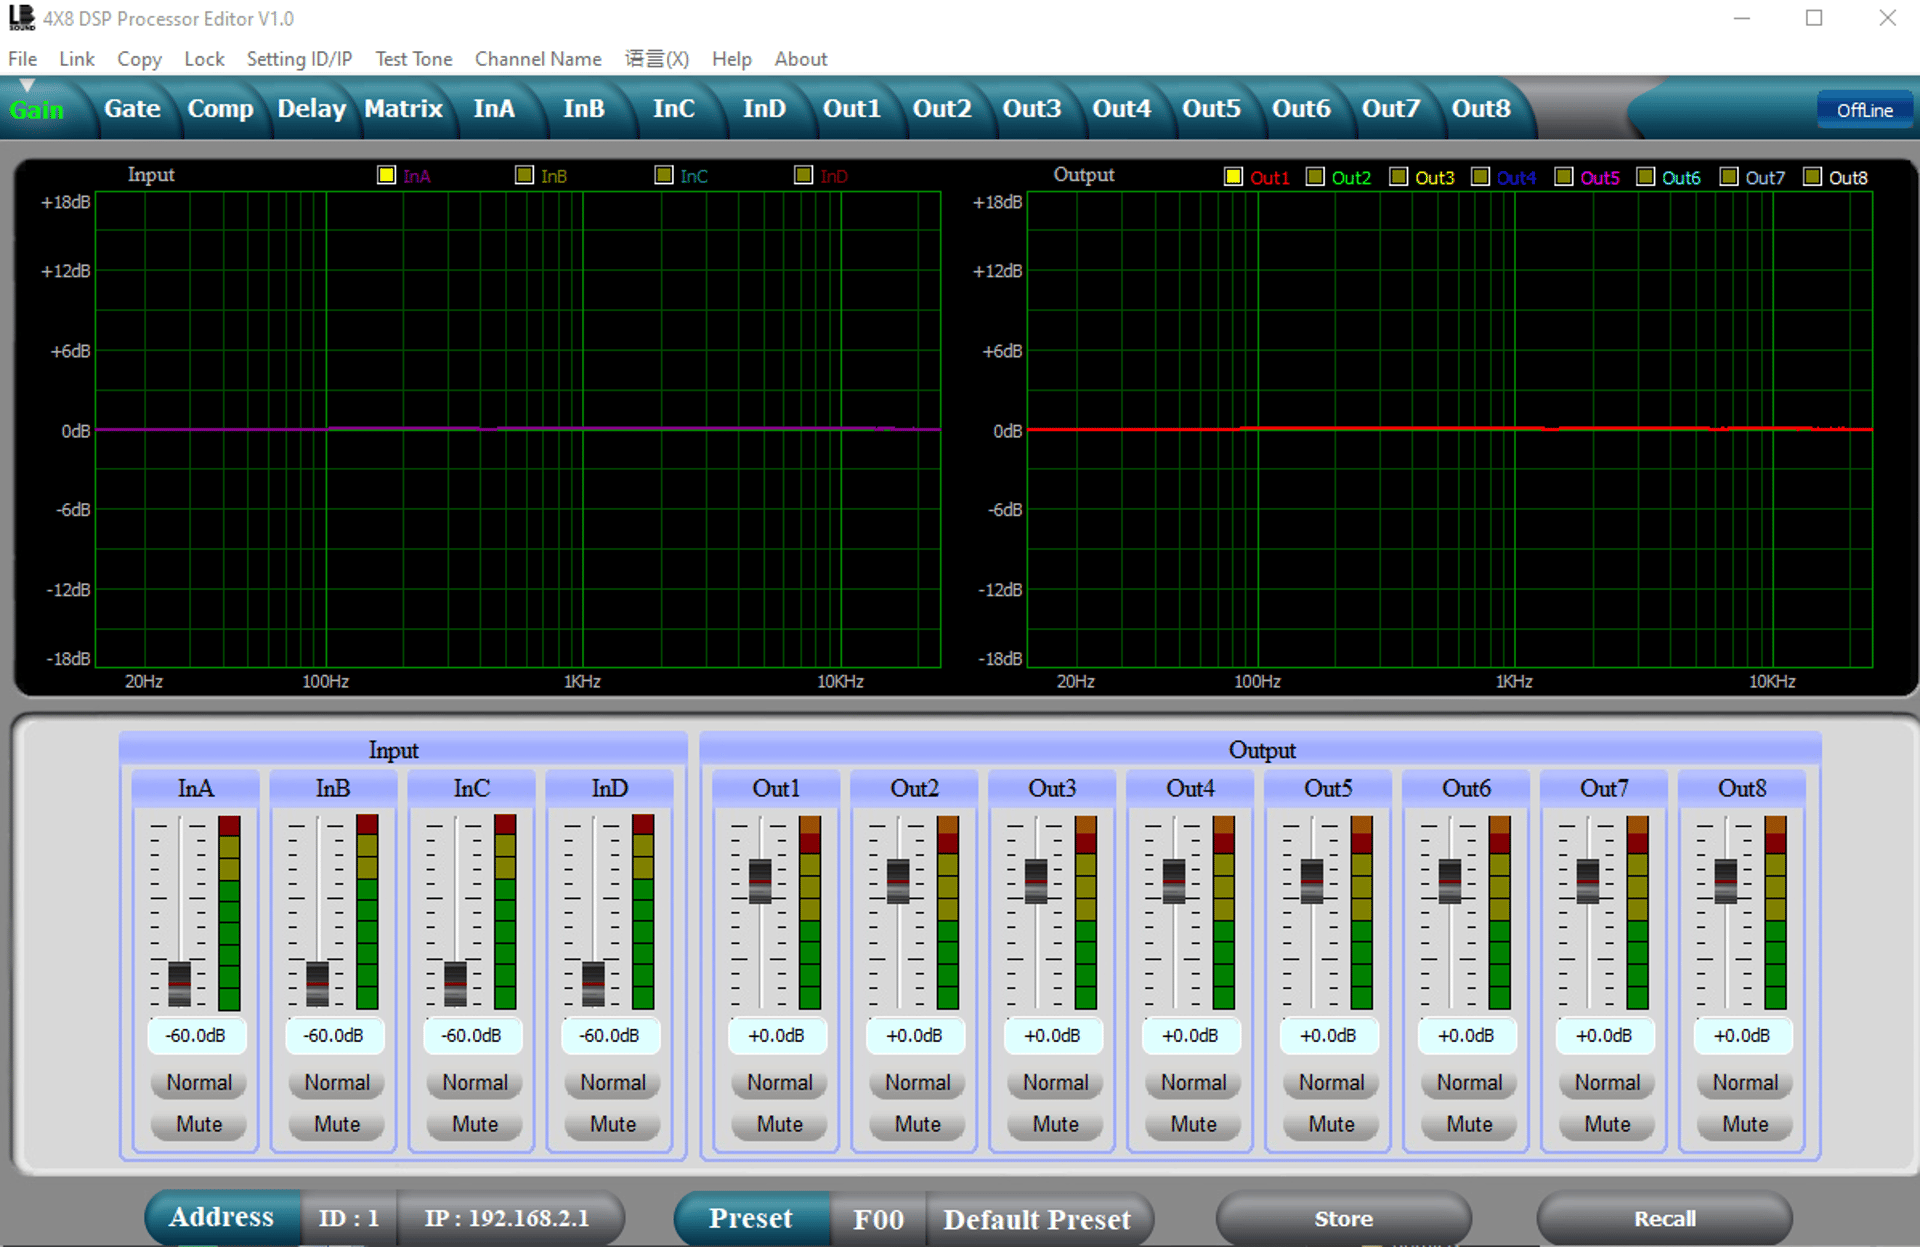Open the InA channel tab
Screen dimensions: 1920x1247
(x=494, y=108)
